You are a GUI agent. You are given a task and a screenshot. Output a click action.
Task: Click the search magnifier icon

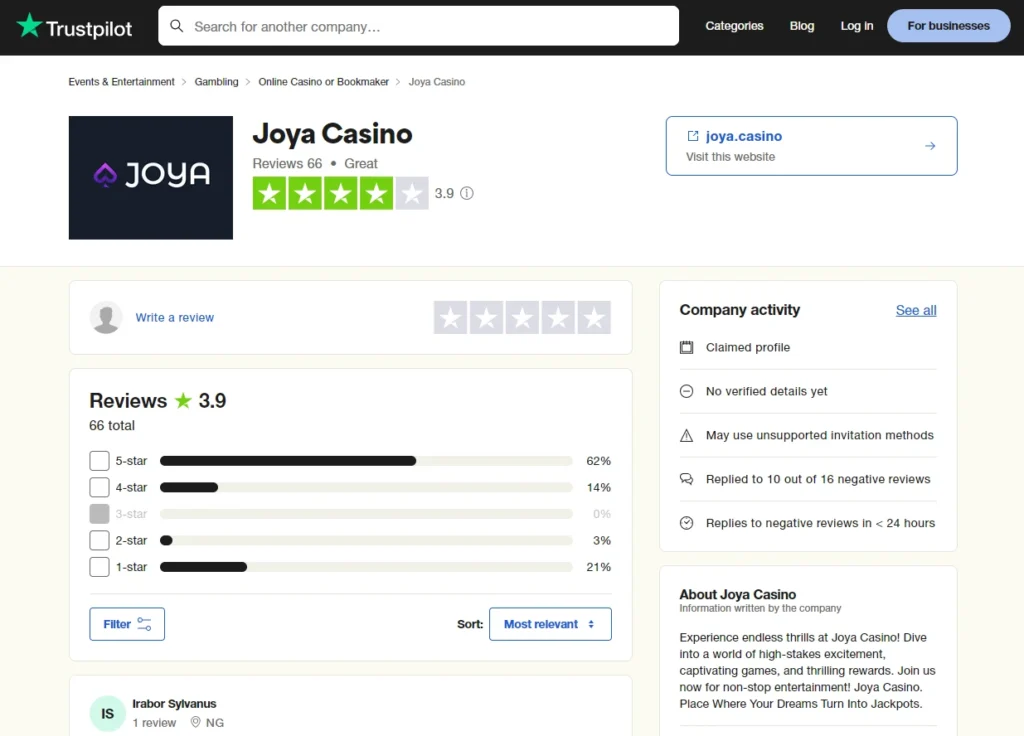pyautogui.click(x=177, y=27)
